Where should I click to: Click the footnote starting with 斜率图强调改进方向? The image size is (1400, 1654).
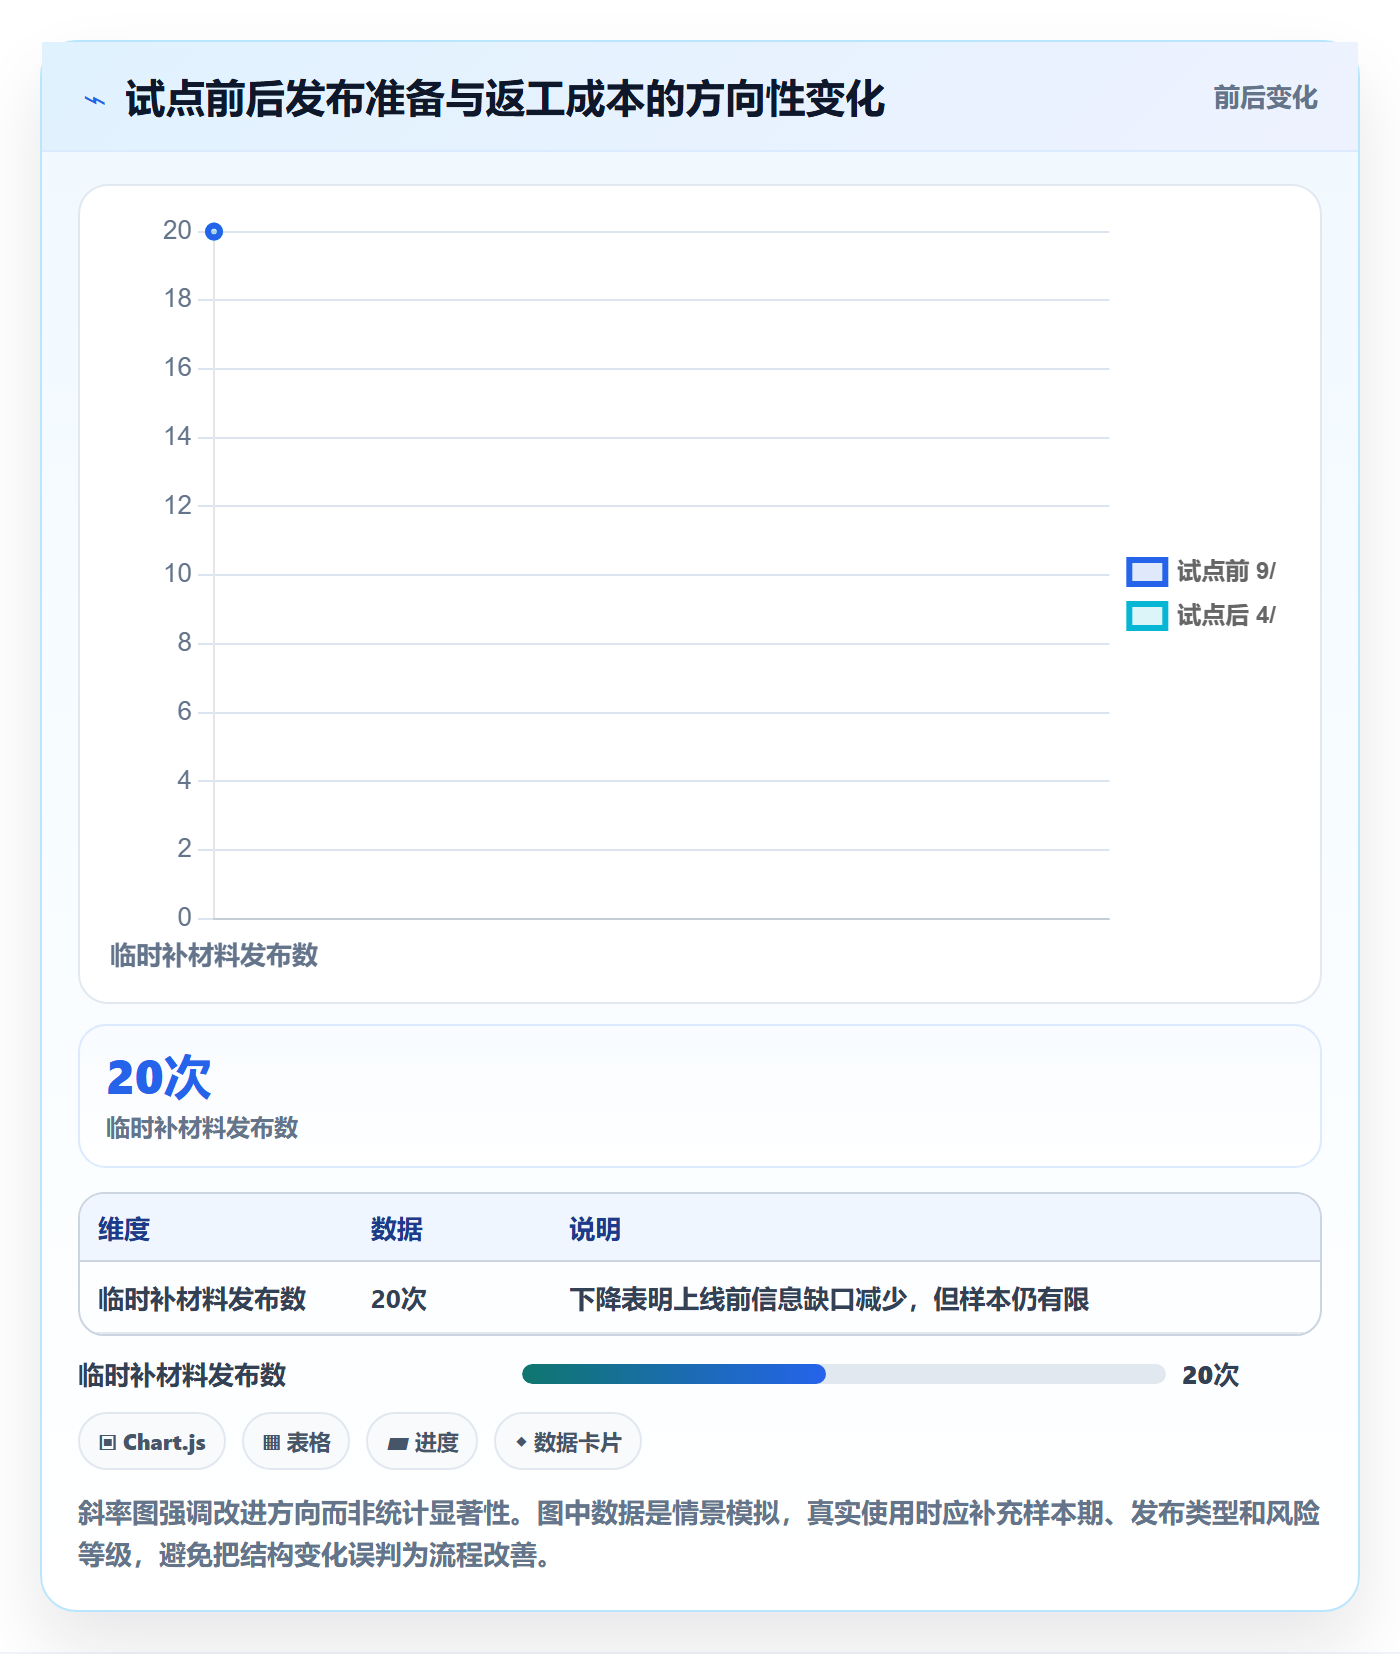(x=699, y=1534)
